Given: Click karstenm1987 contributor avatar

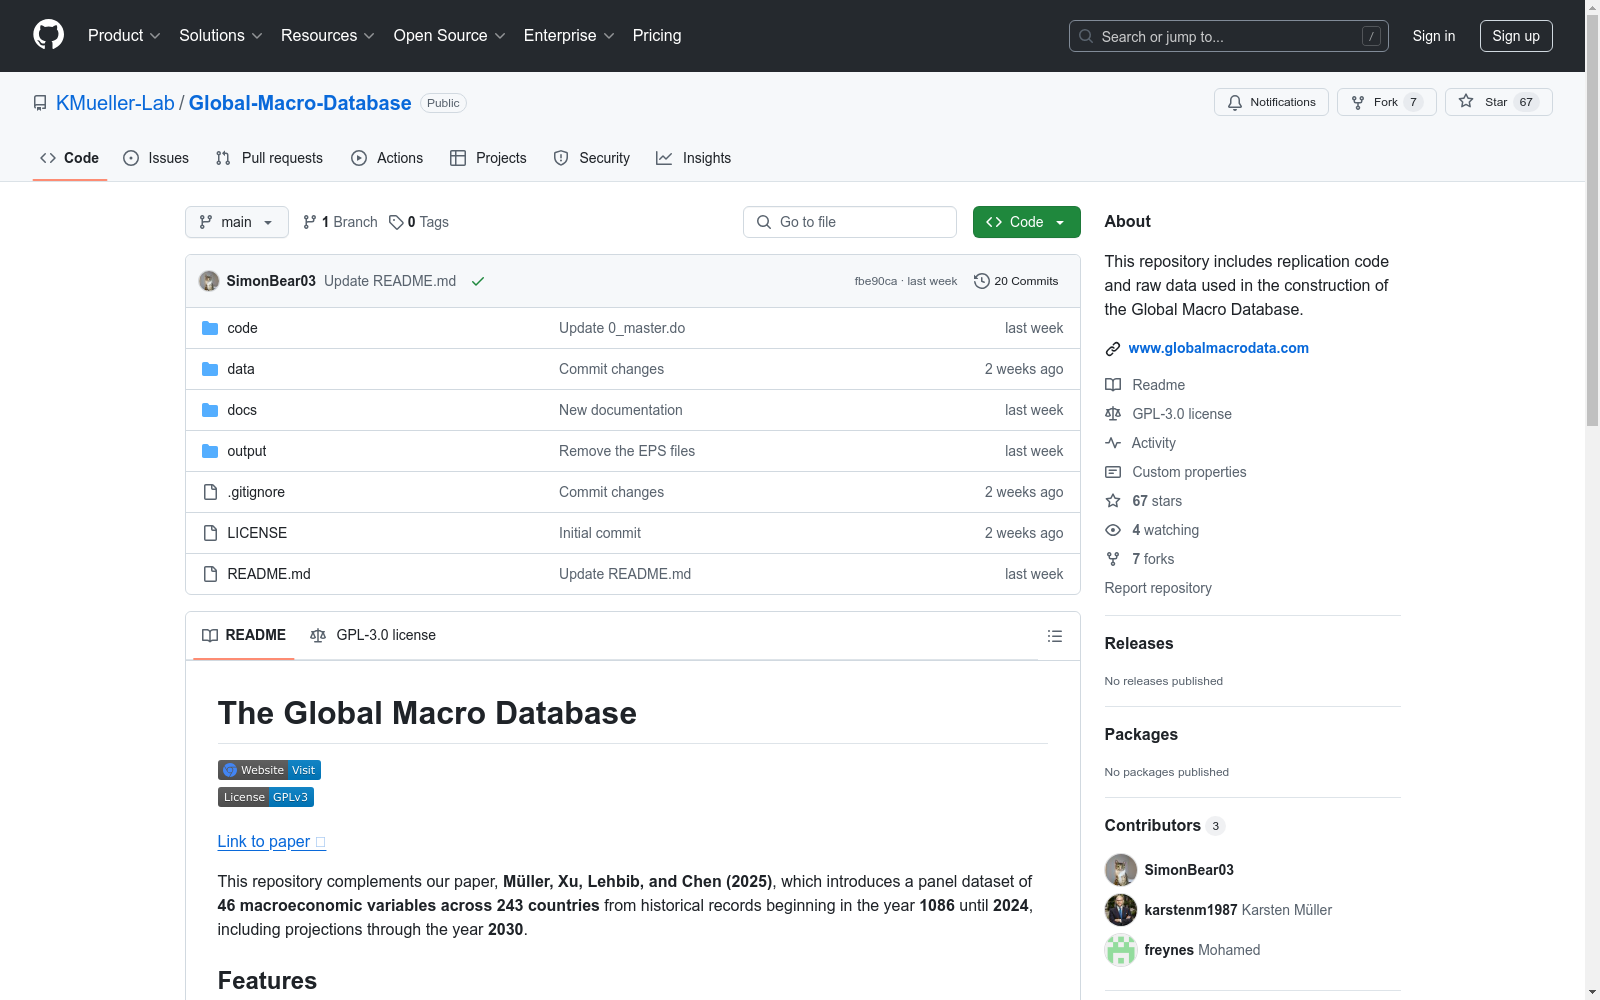Looking at the screenshot, I should tap(1121, 910).
